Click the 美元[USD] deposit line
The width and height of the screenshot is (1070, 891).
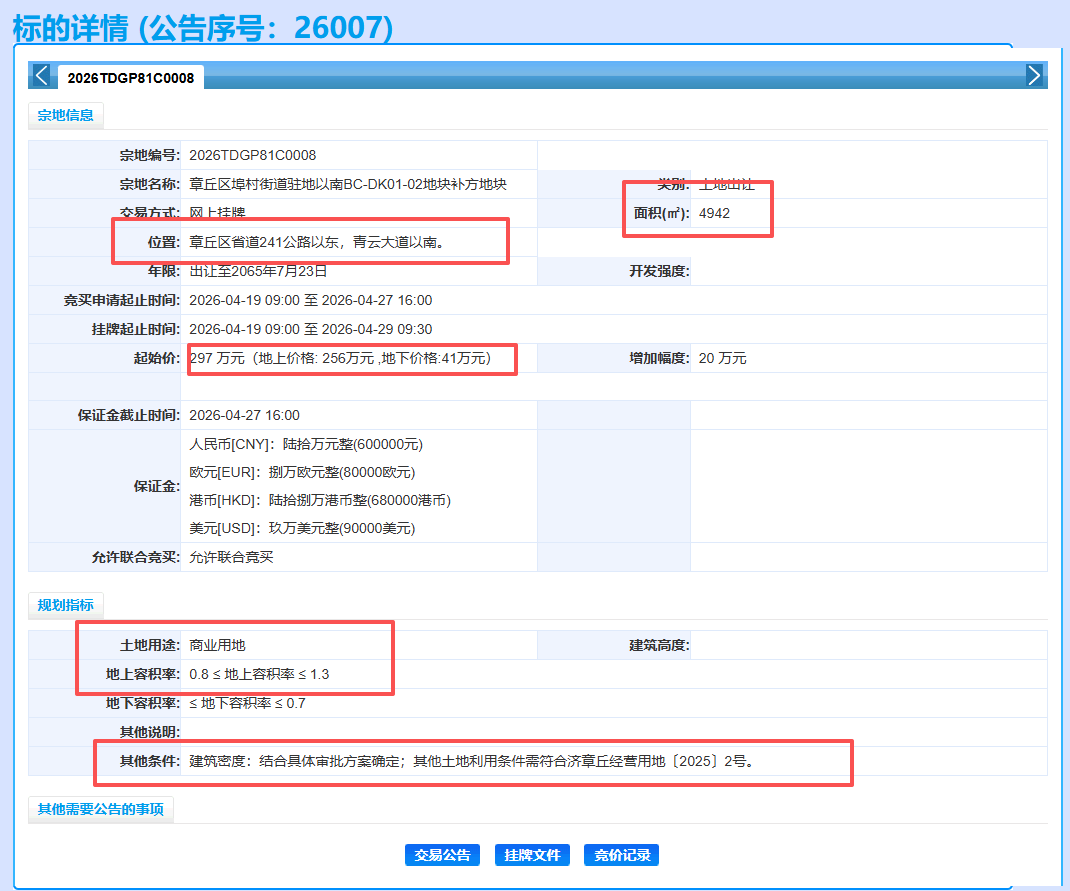(x=302, y=528)
